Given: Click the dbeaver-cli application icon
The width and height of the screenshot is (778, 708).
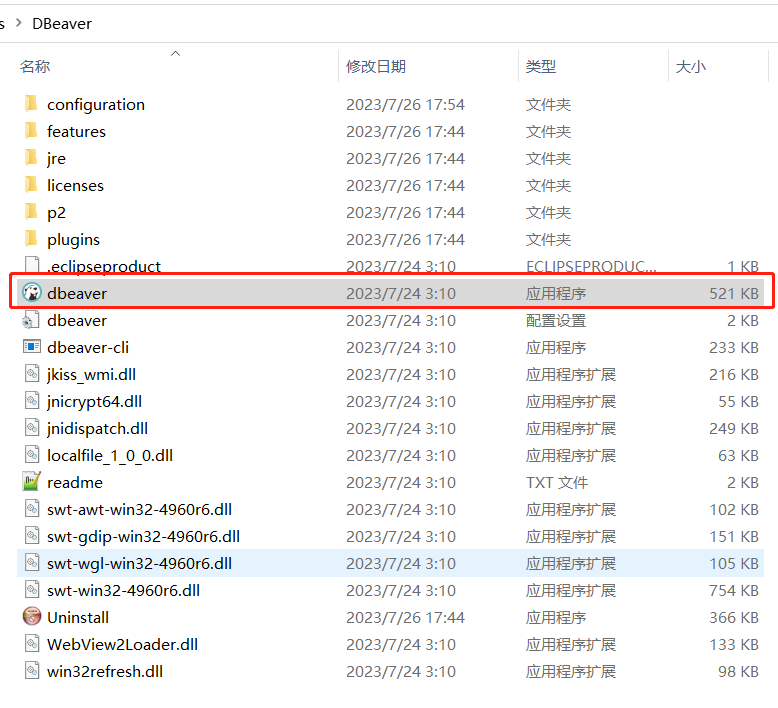Looking at the screenshot, I should (x=32, y=347).
